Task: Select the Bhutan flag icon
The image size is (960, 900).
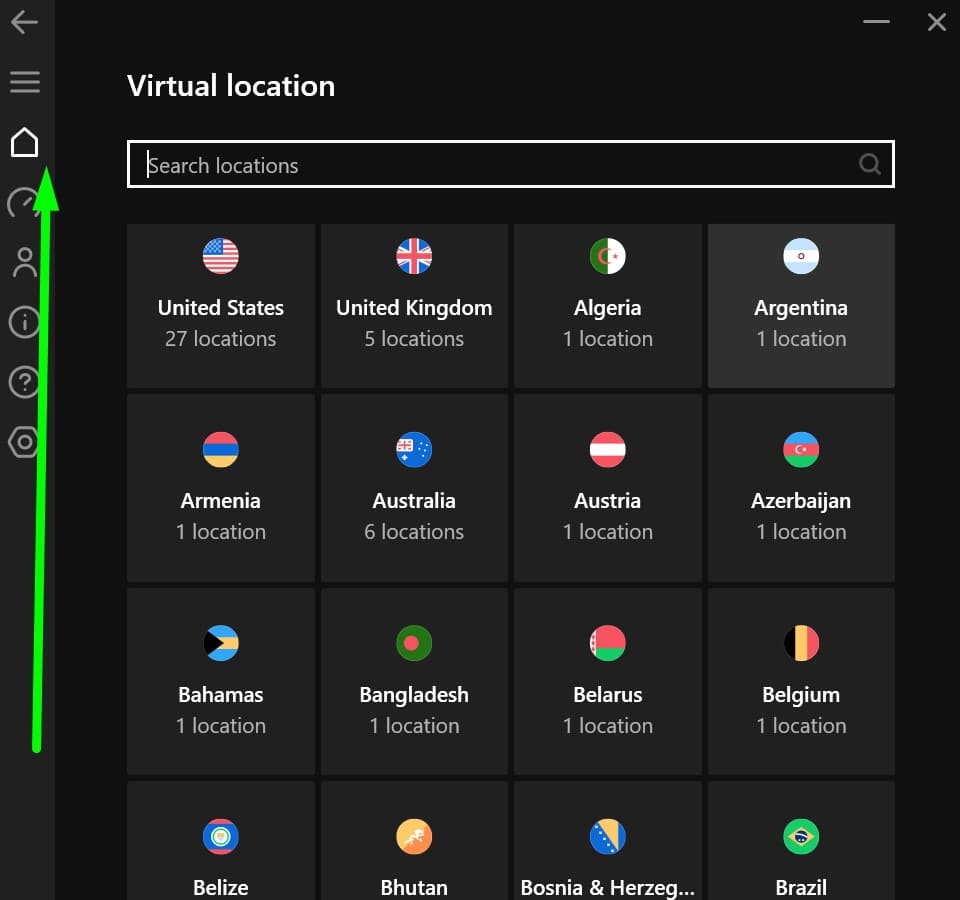Action: 414,836
